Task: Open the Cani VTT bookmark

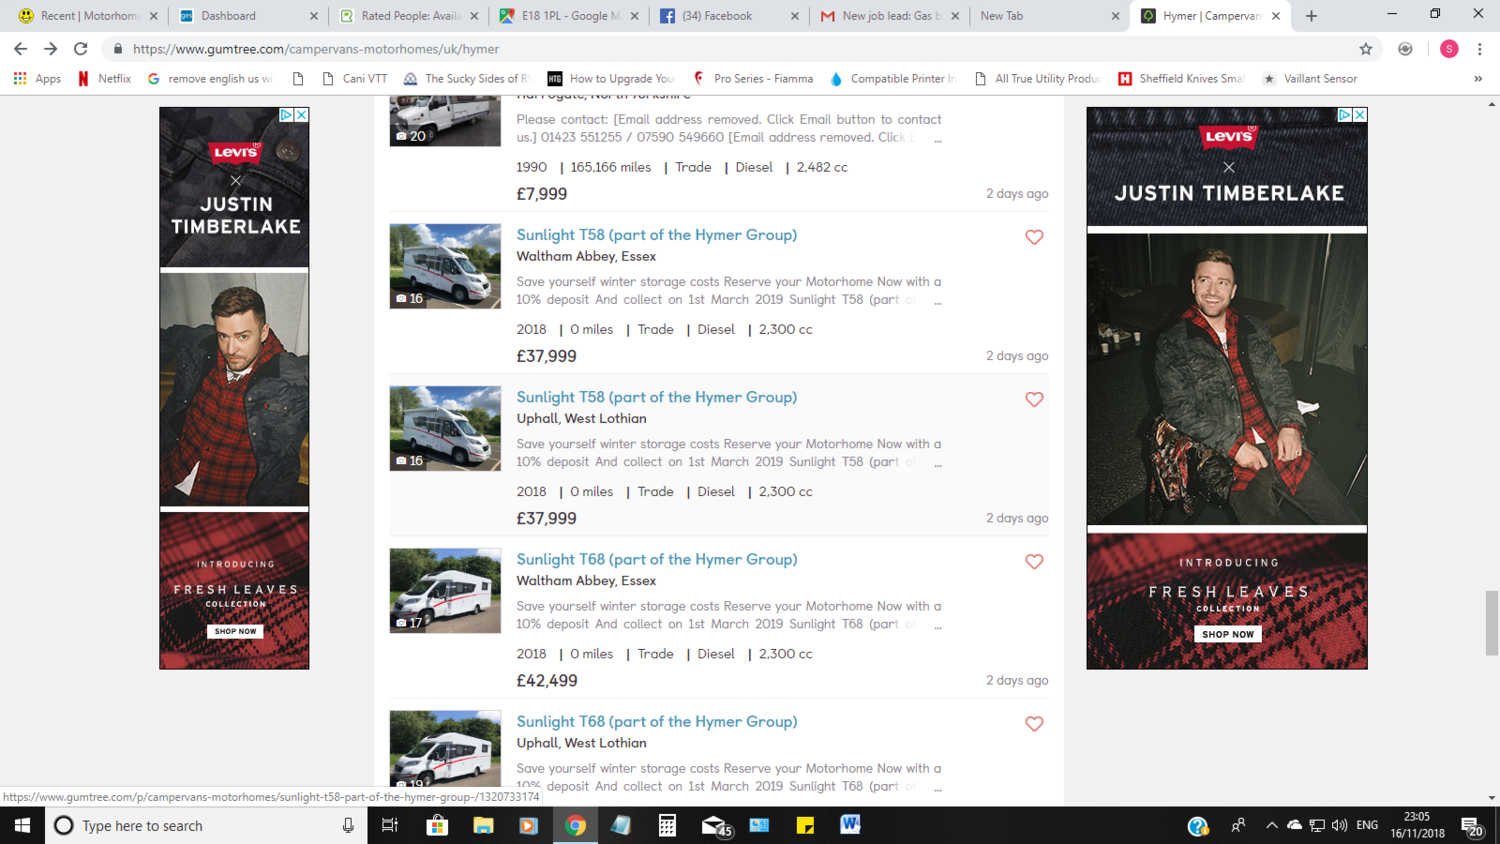Action: pos(354,78)
